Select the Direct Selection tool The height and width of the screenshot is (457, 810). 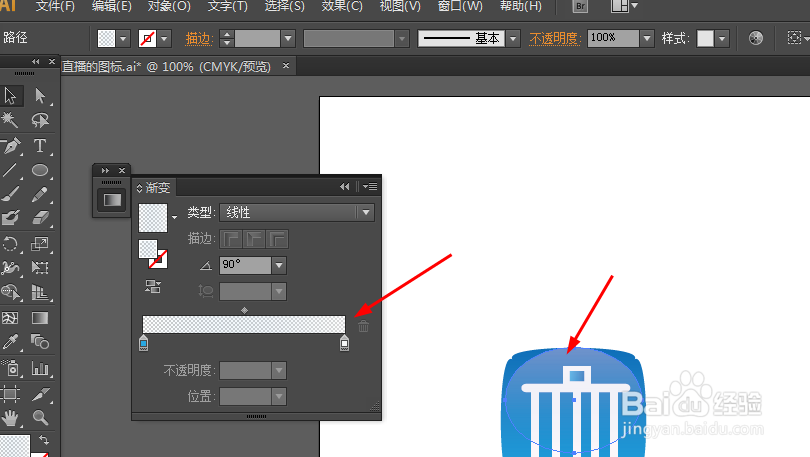tap(40, 96)
